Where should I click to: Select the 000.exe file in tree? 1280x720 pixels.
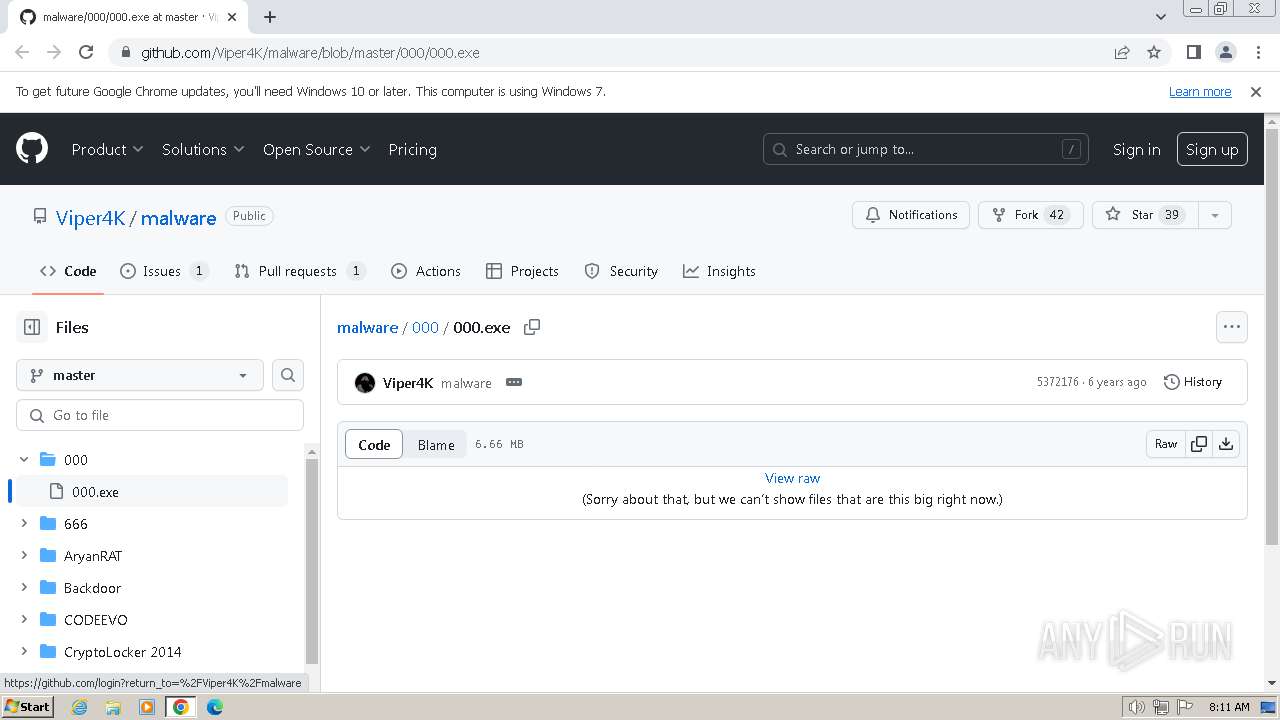152,491
